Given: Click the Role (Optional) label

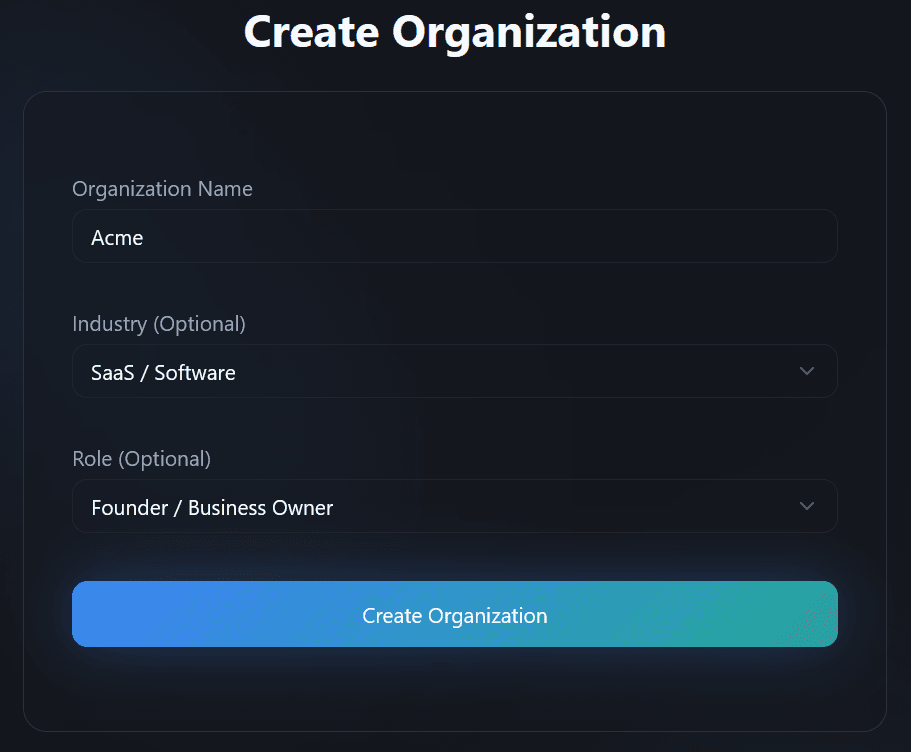Looking at the screenshot, I should tap(141, 459).
